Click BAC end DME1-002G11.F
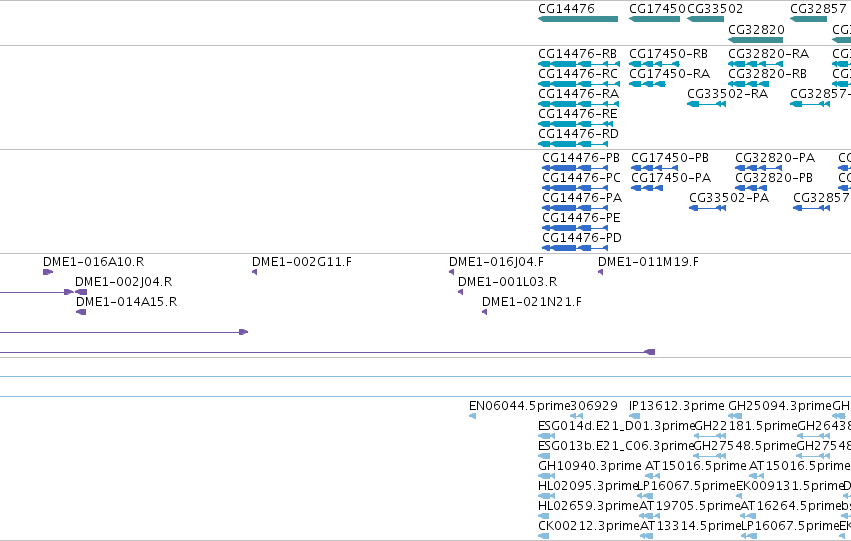Viewport: 851px width, 541px height. pos(302,262)
